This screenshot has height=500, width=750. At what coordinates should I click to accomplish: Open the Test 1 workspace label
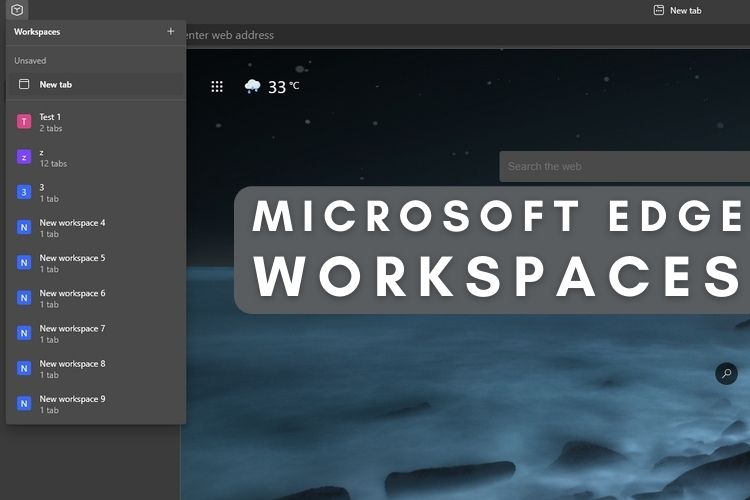click(50, 117)
